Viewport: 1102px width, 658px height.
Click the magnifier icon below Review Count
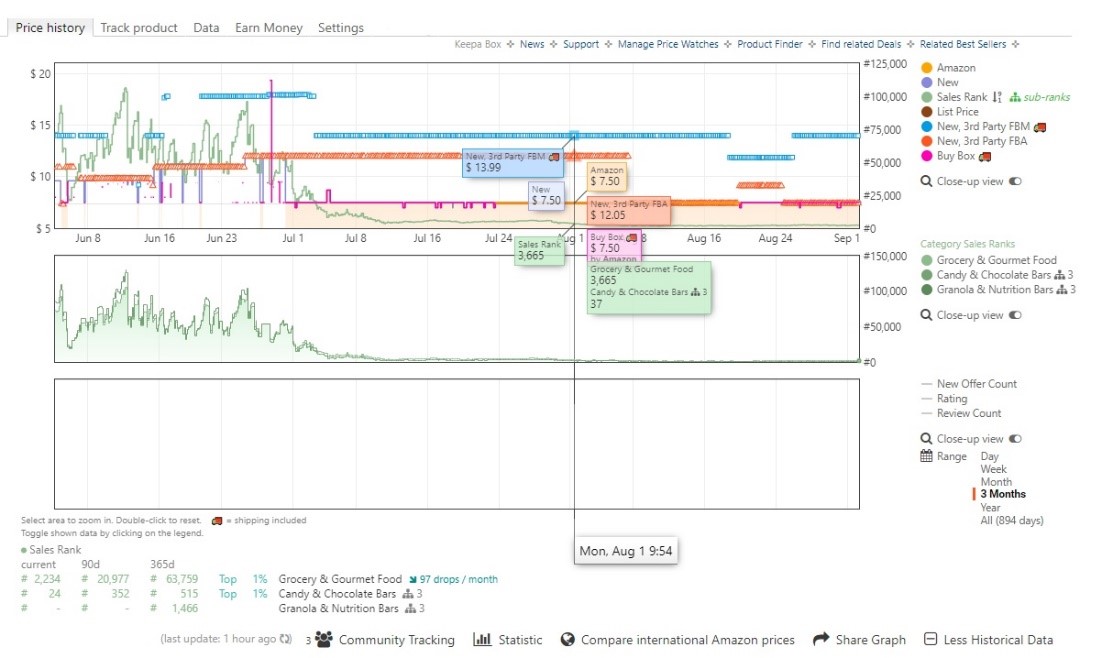click(926, 439)
